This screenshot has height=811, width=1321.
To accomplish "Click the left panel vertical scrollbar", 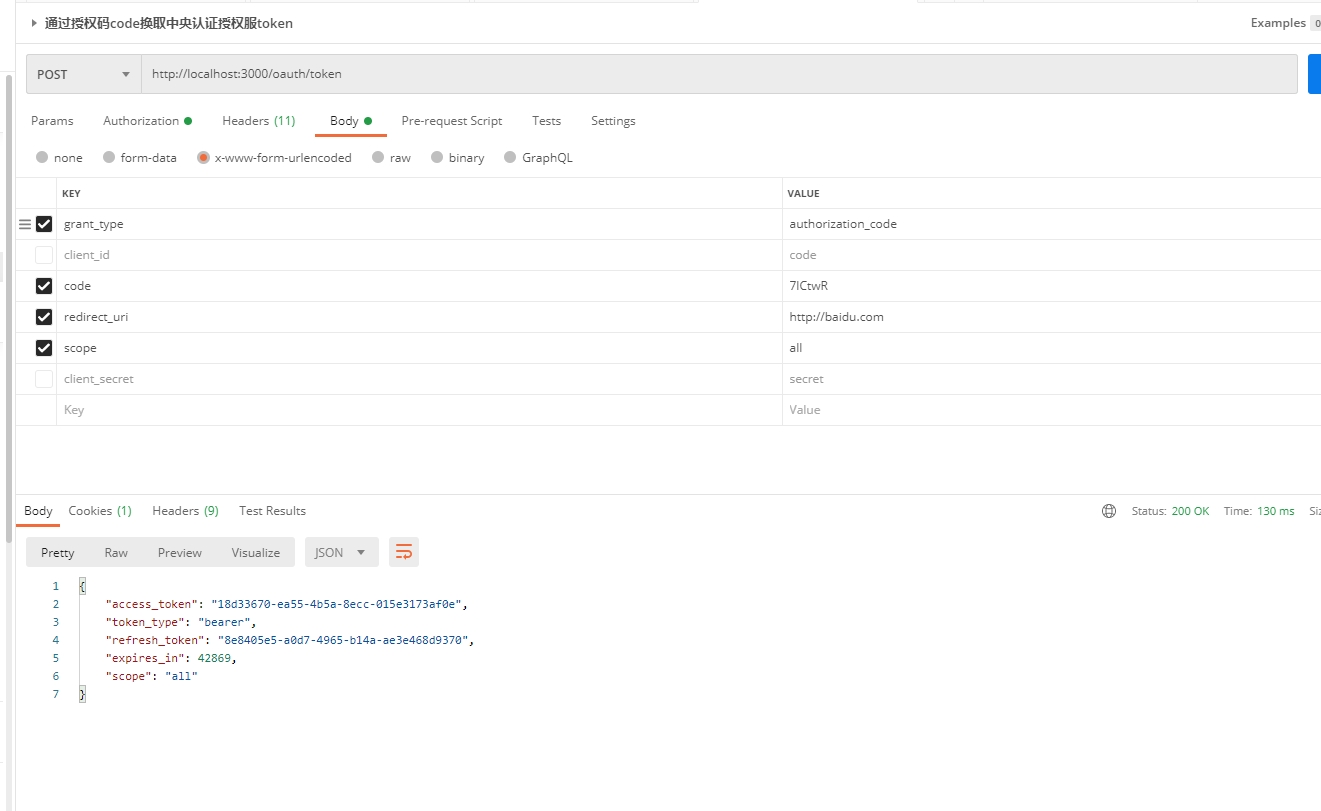I will 9,310.
